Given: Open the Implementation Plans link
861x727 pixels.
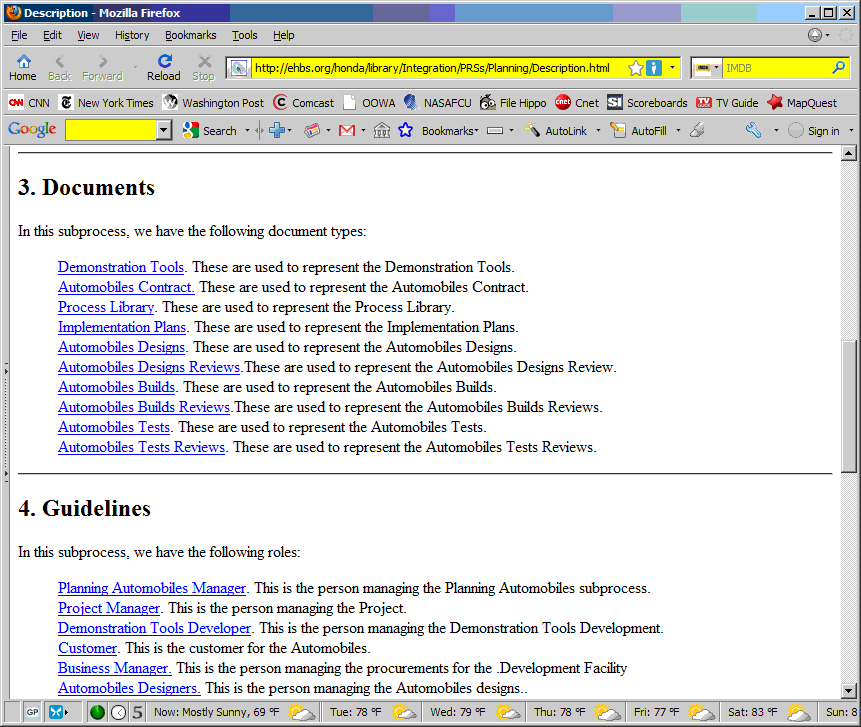Looking at the screenshot, I should pyautogui.click(x=122, y=327).
